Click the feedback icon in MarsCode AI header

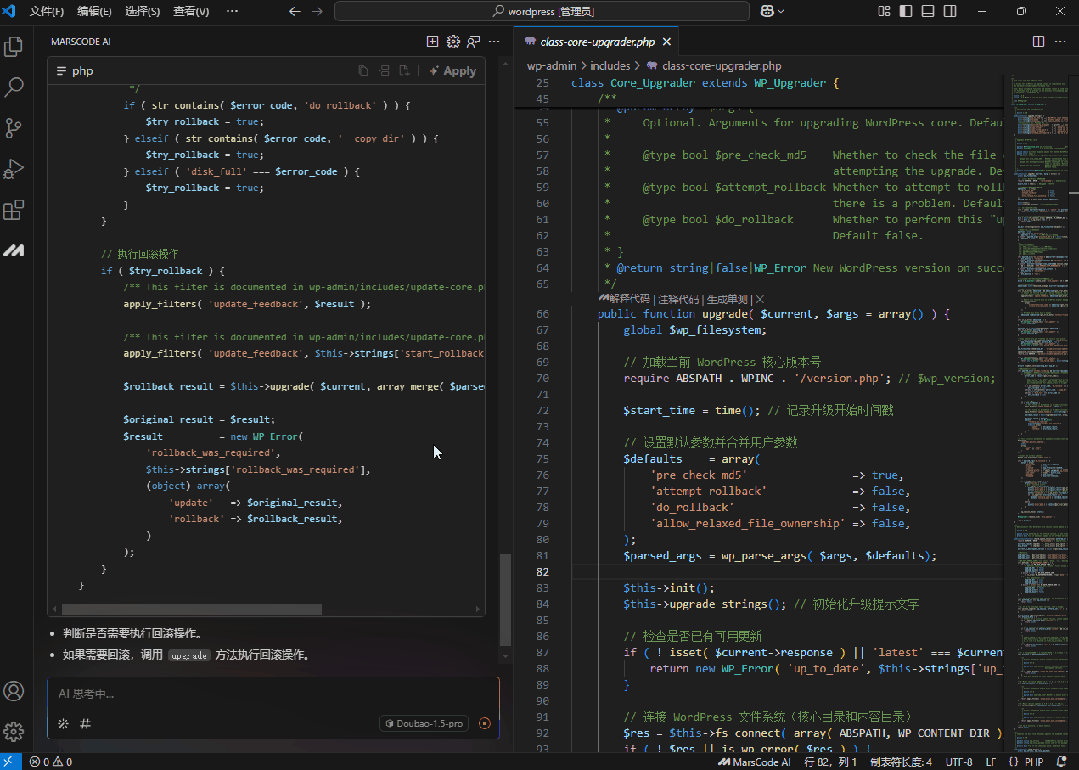473,42
